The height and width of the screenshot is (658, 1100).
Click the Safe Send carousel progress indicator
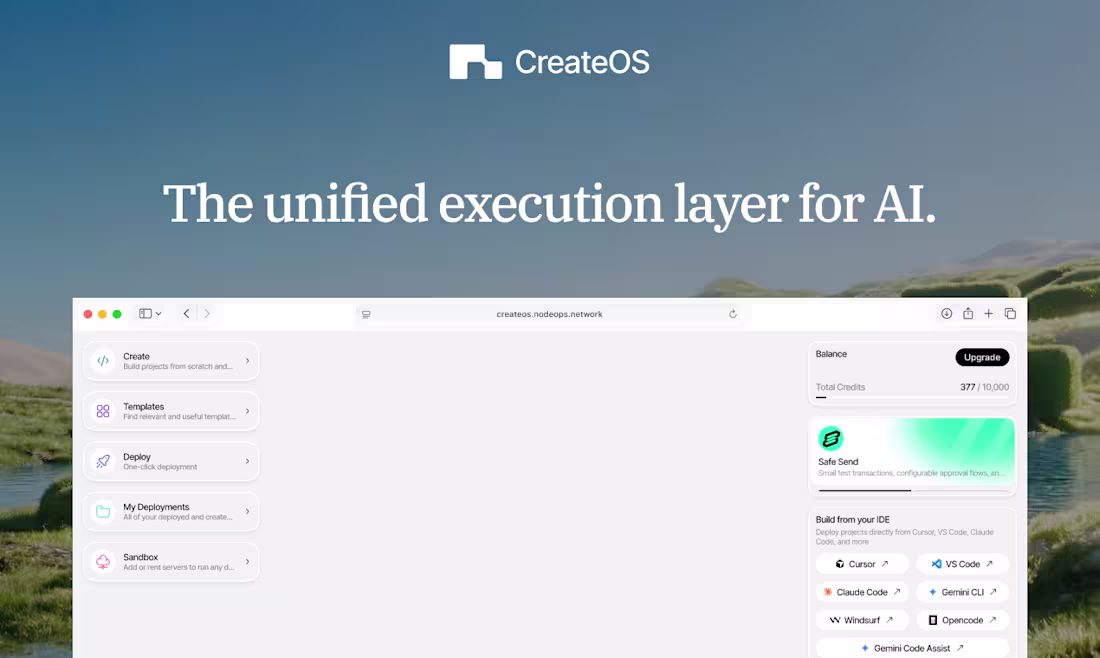click(912, 490)
